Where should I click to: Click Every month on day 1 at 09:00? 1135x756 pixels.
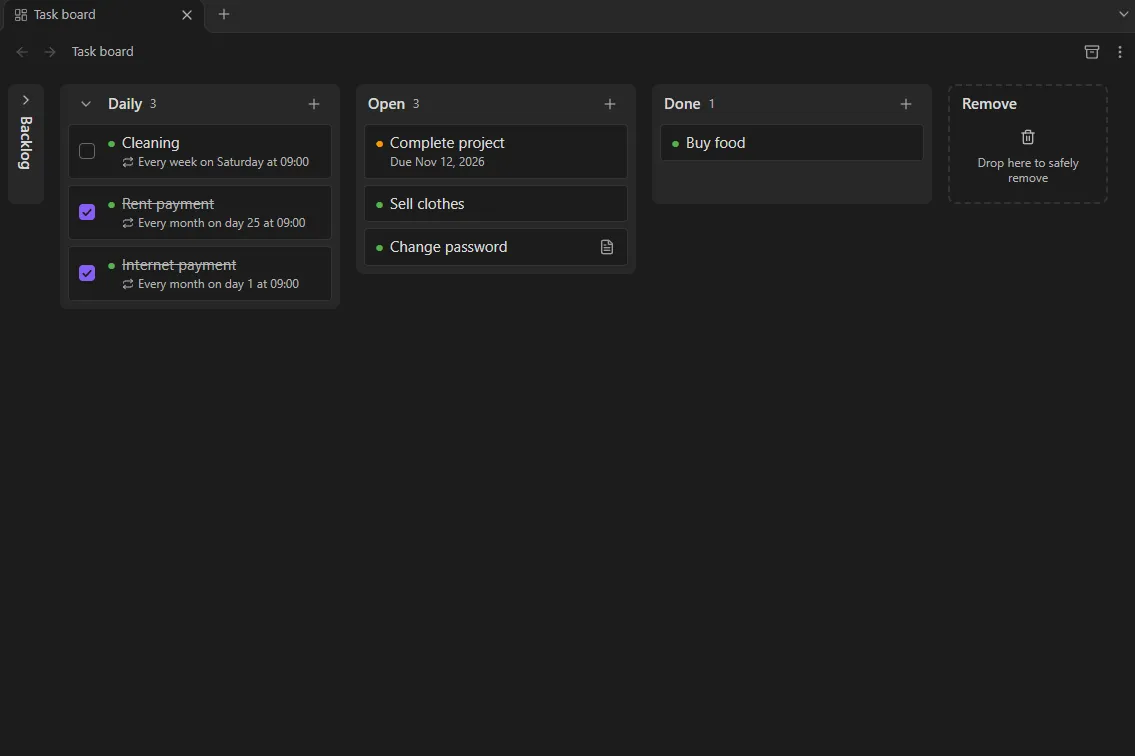tap(218, 284)
